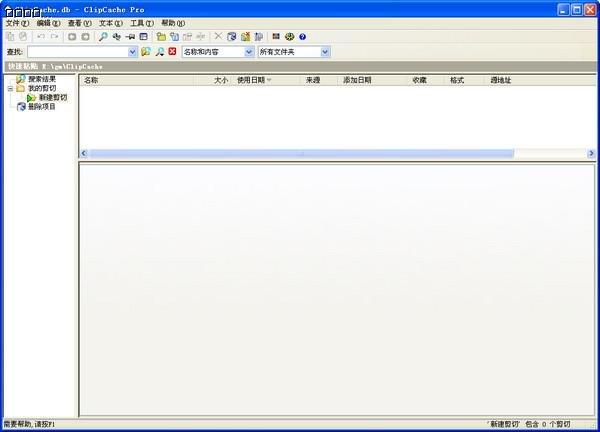Click the magnifier search icon in toolbar
This screenshot has width=600, height=432.
(x=103, y=37)
